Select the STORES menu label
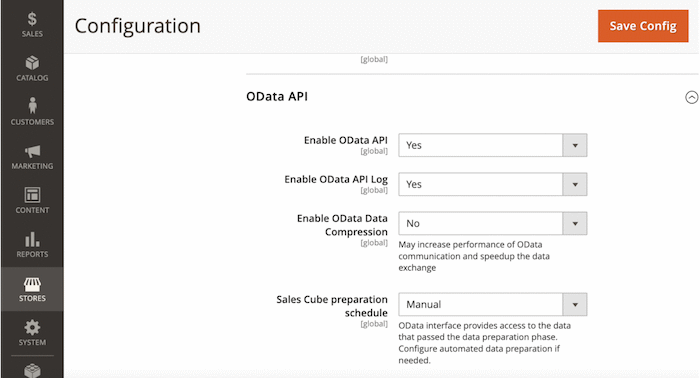The image size is (700, 378). tap(32, 298)
